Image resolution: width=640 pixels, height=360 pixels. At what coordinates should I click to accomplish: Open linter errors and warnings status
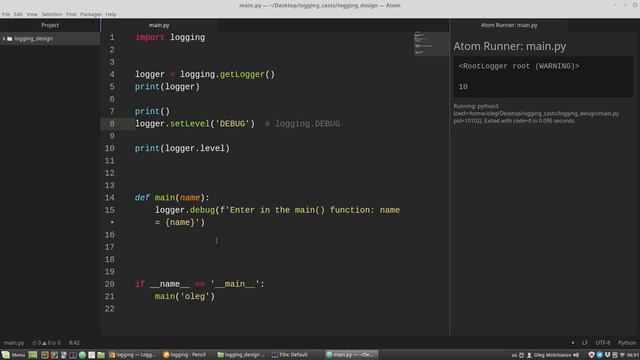pos(46,343)
